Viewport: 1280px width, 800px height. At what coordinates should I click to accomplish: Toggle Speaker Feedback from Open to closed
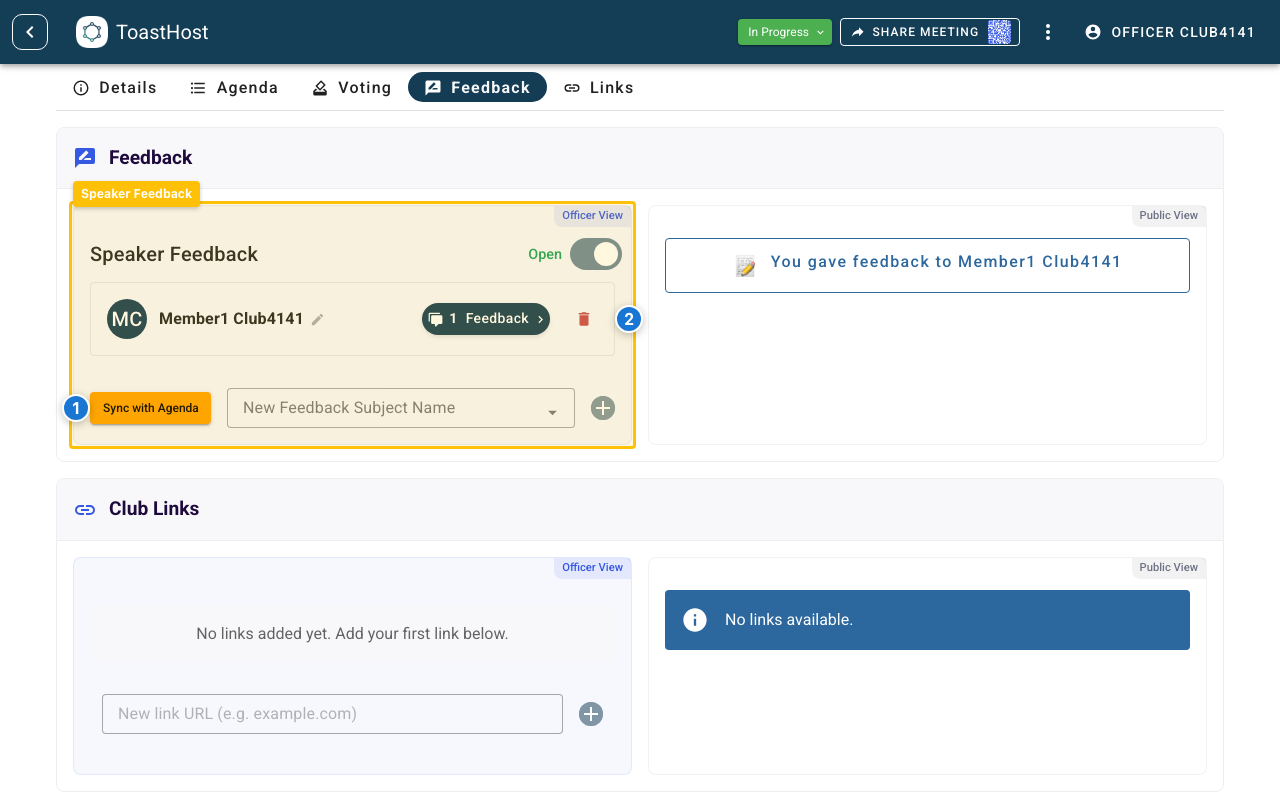click(x=595, y=254)
